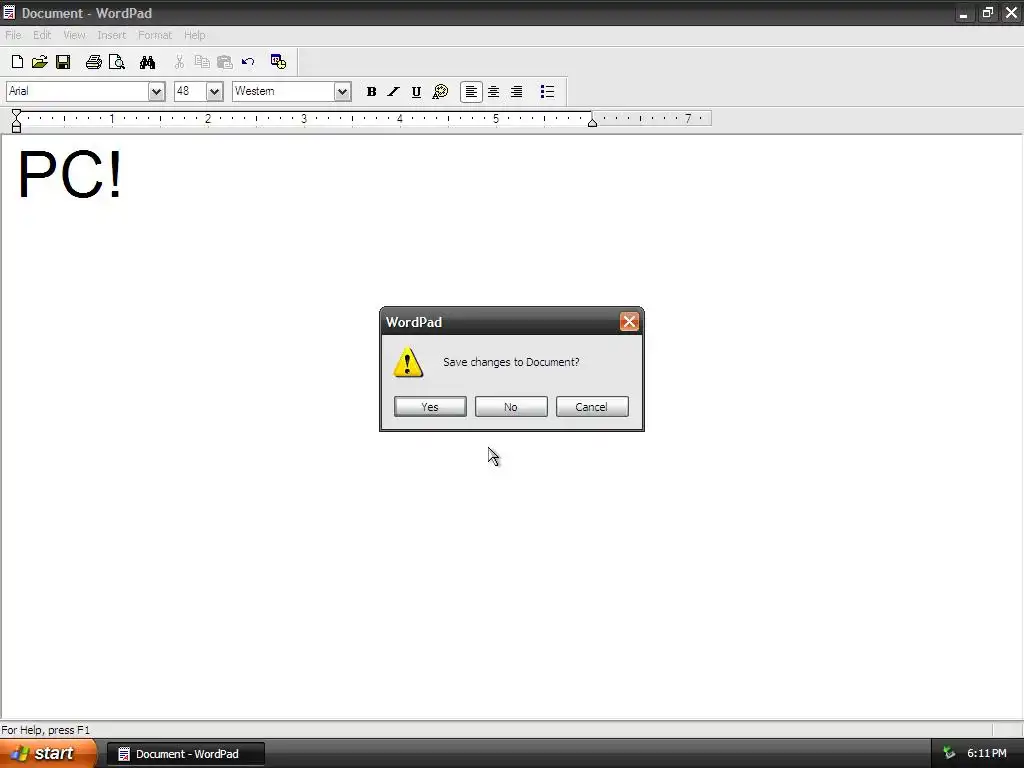This screenshot has width=1024, height=768.
Task: Save using the floppy disk icon
Action: point(63,62)
